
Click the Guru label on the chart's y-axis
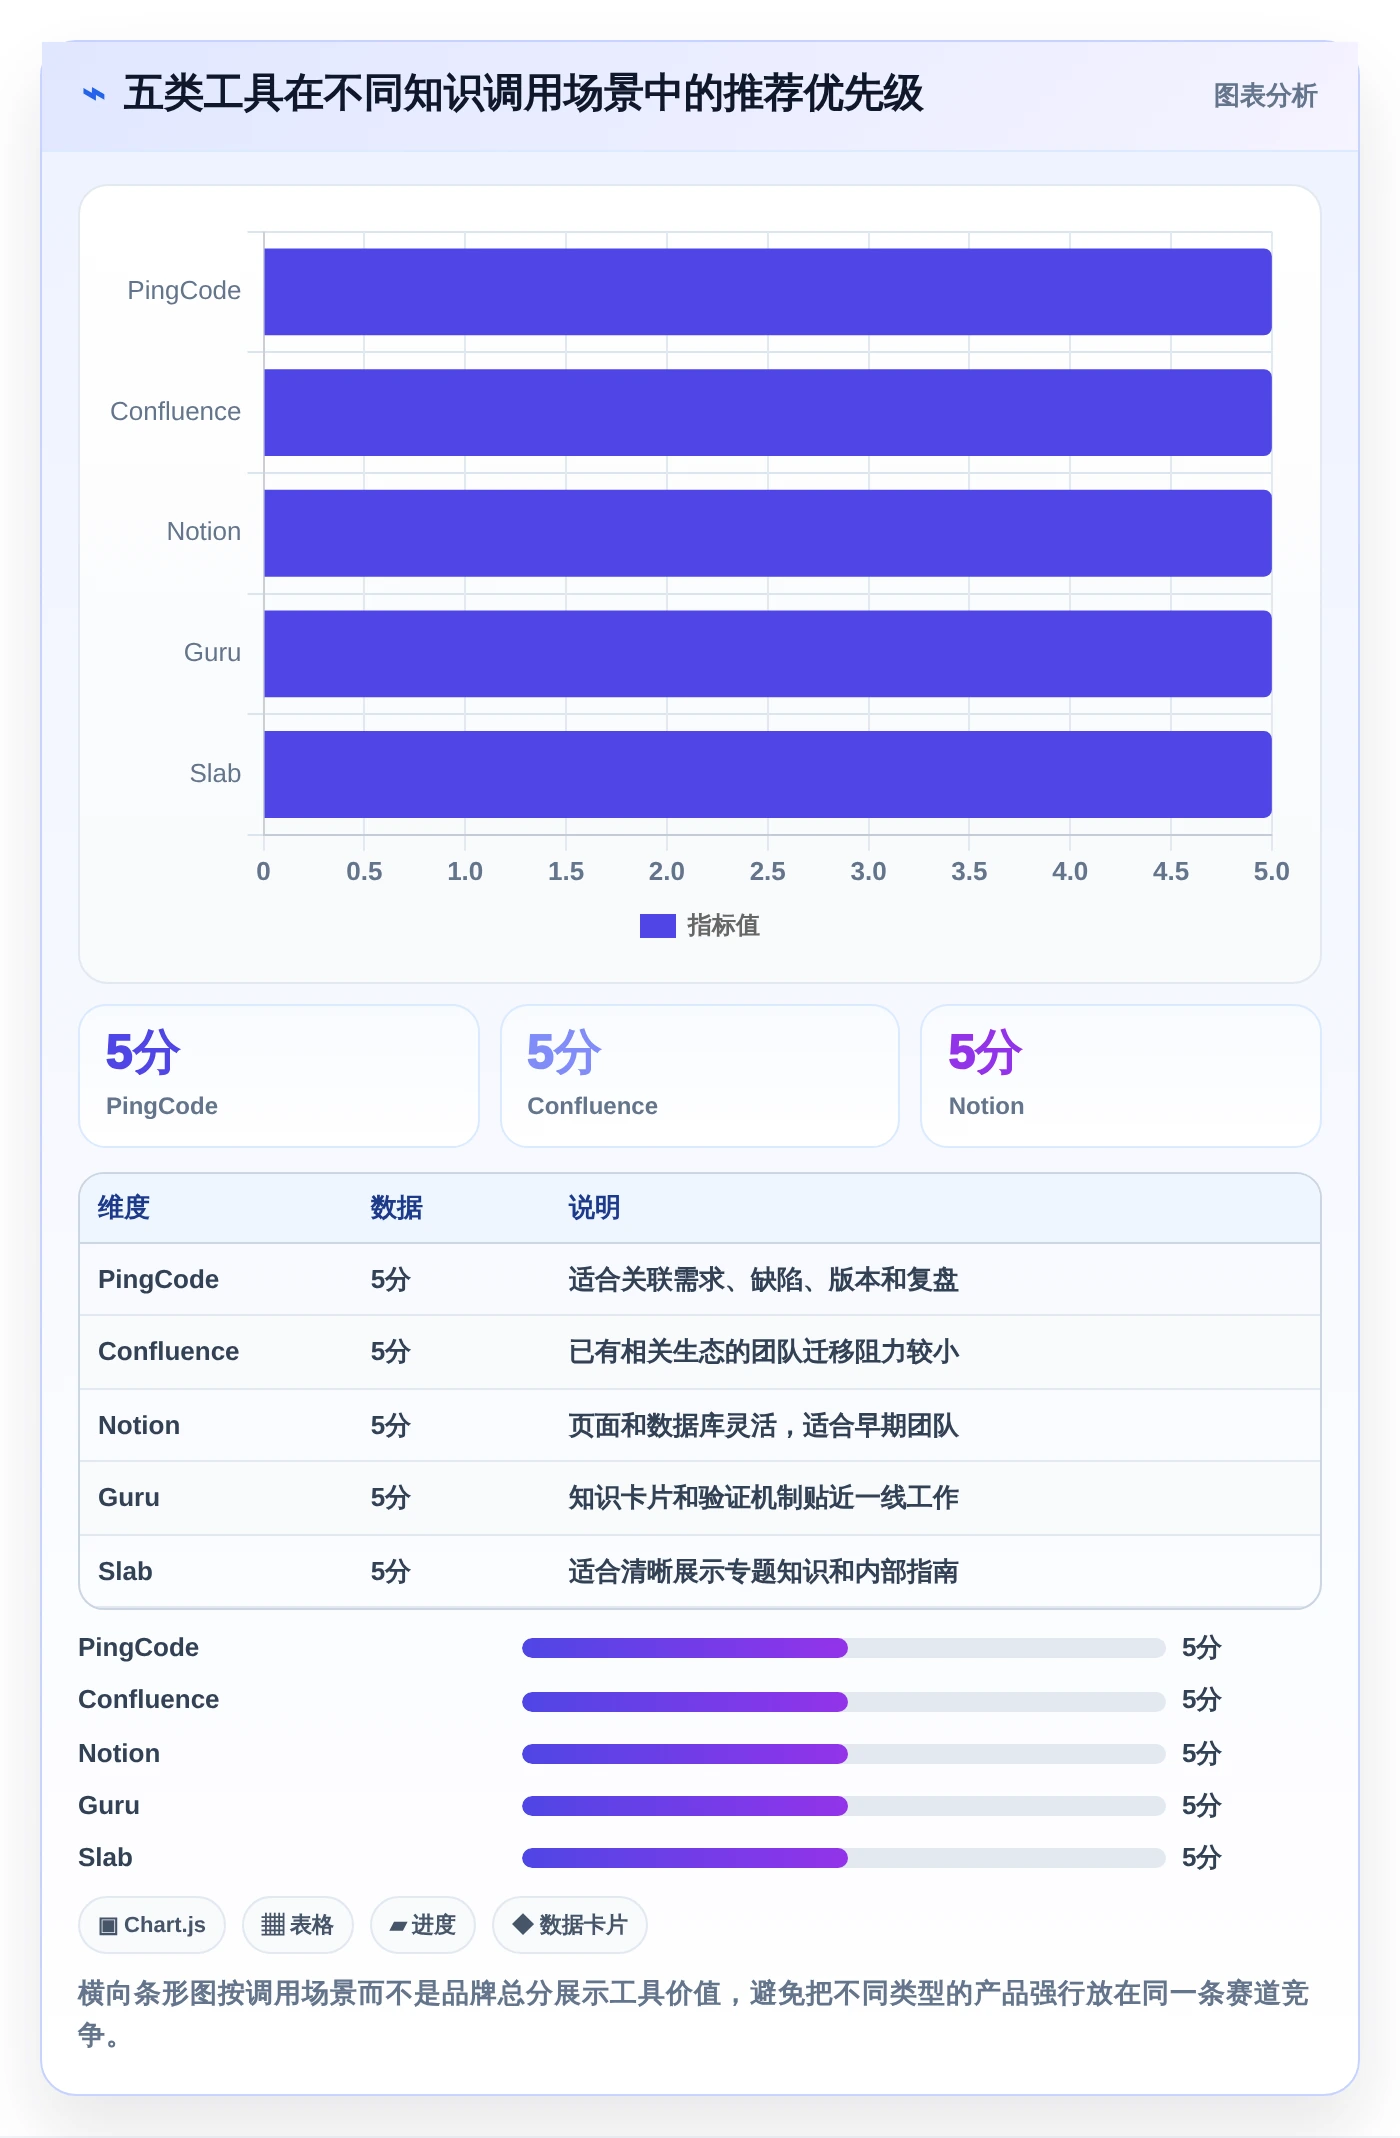(212, 653)
